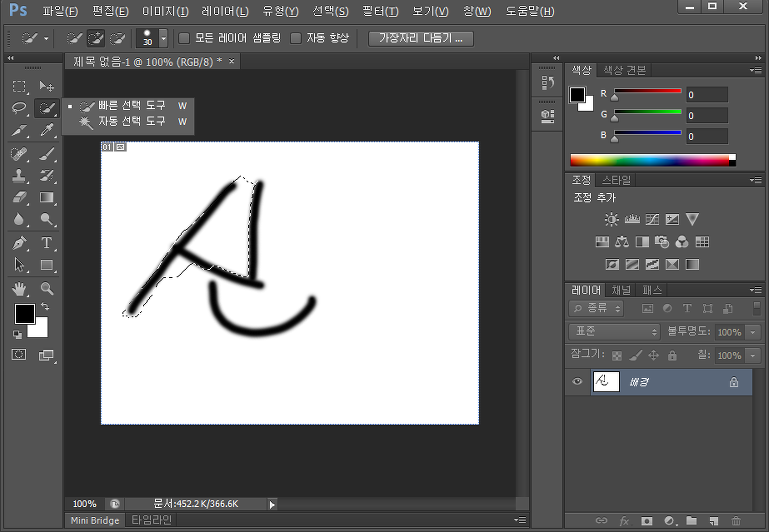Select the Rectangle shape tool
The width and height of the screenshot is (769, 532).
click(47, 265)
